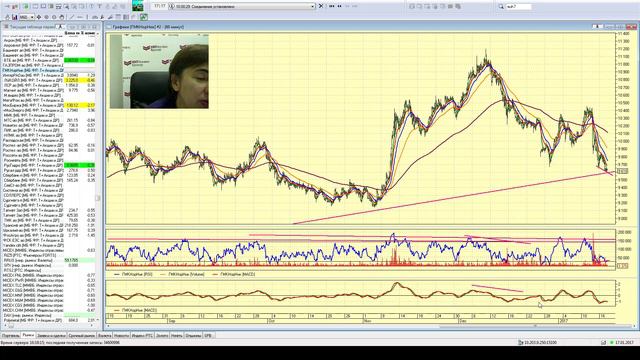640x360 pixels.
Task: Select the ВТБ ао row in table
Action: coord(49,60)
